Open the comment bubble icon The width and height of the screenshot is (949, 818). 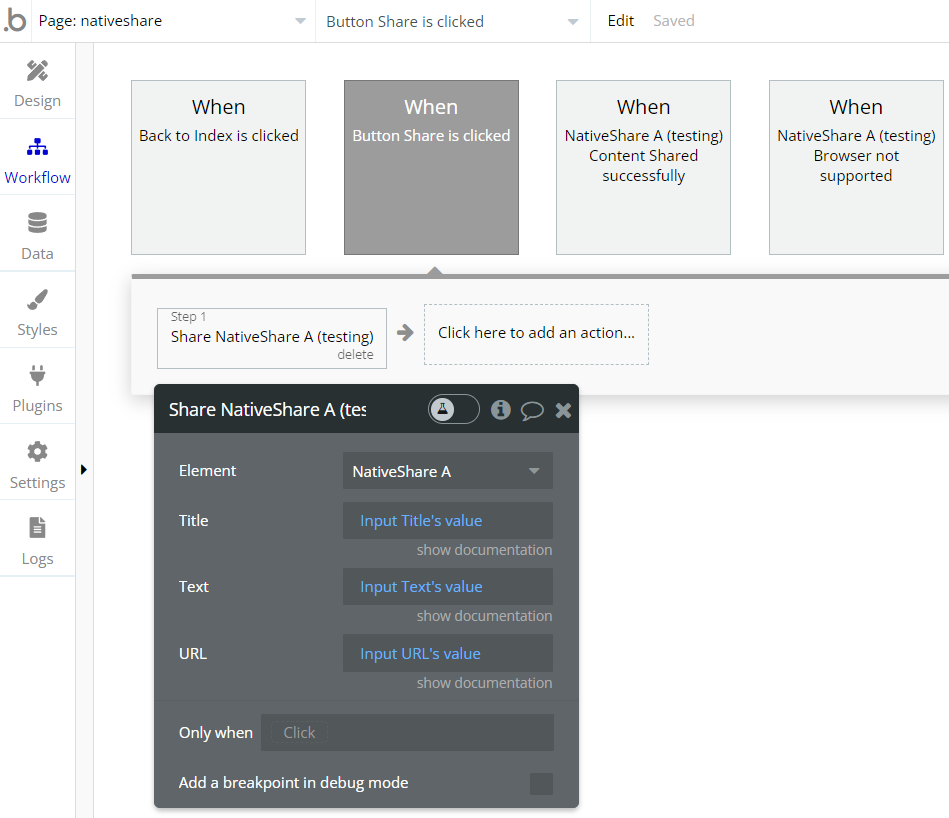click(x=532, y=410)
